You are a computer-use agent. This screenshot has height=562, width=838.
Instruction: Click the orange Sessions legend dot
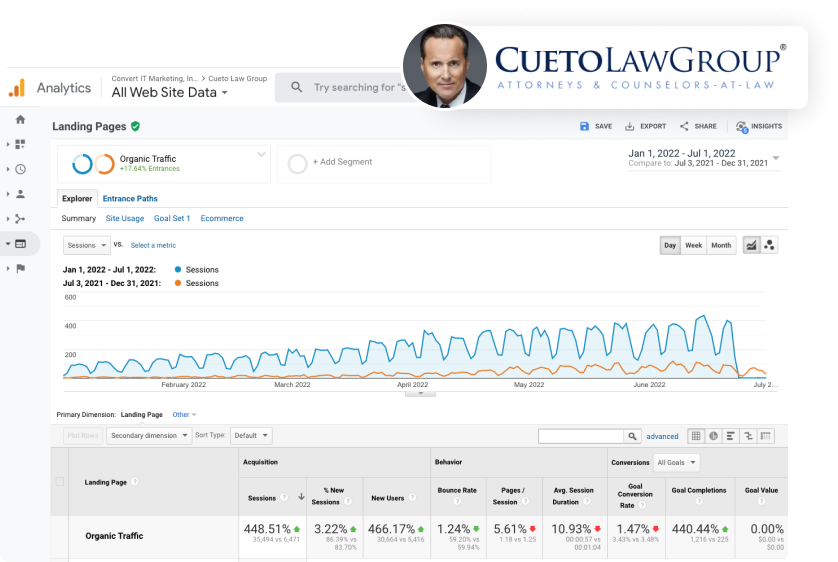pyautogui.click(x=178, y=283)
